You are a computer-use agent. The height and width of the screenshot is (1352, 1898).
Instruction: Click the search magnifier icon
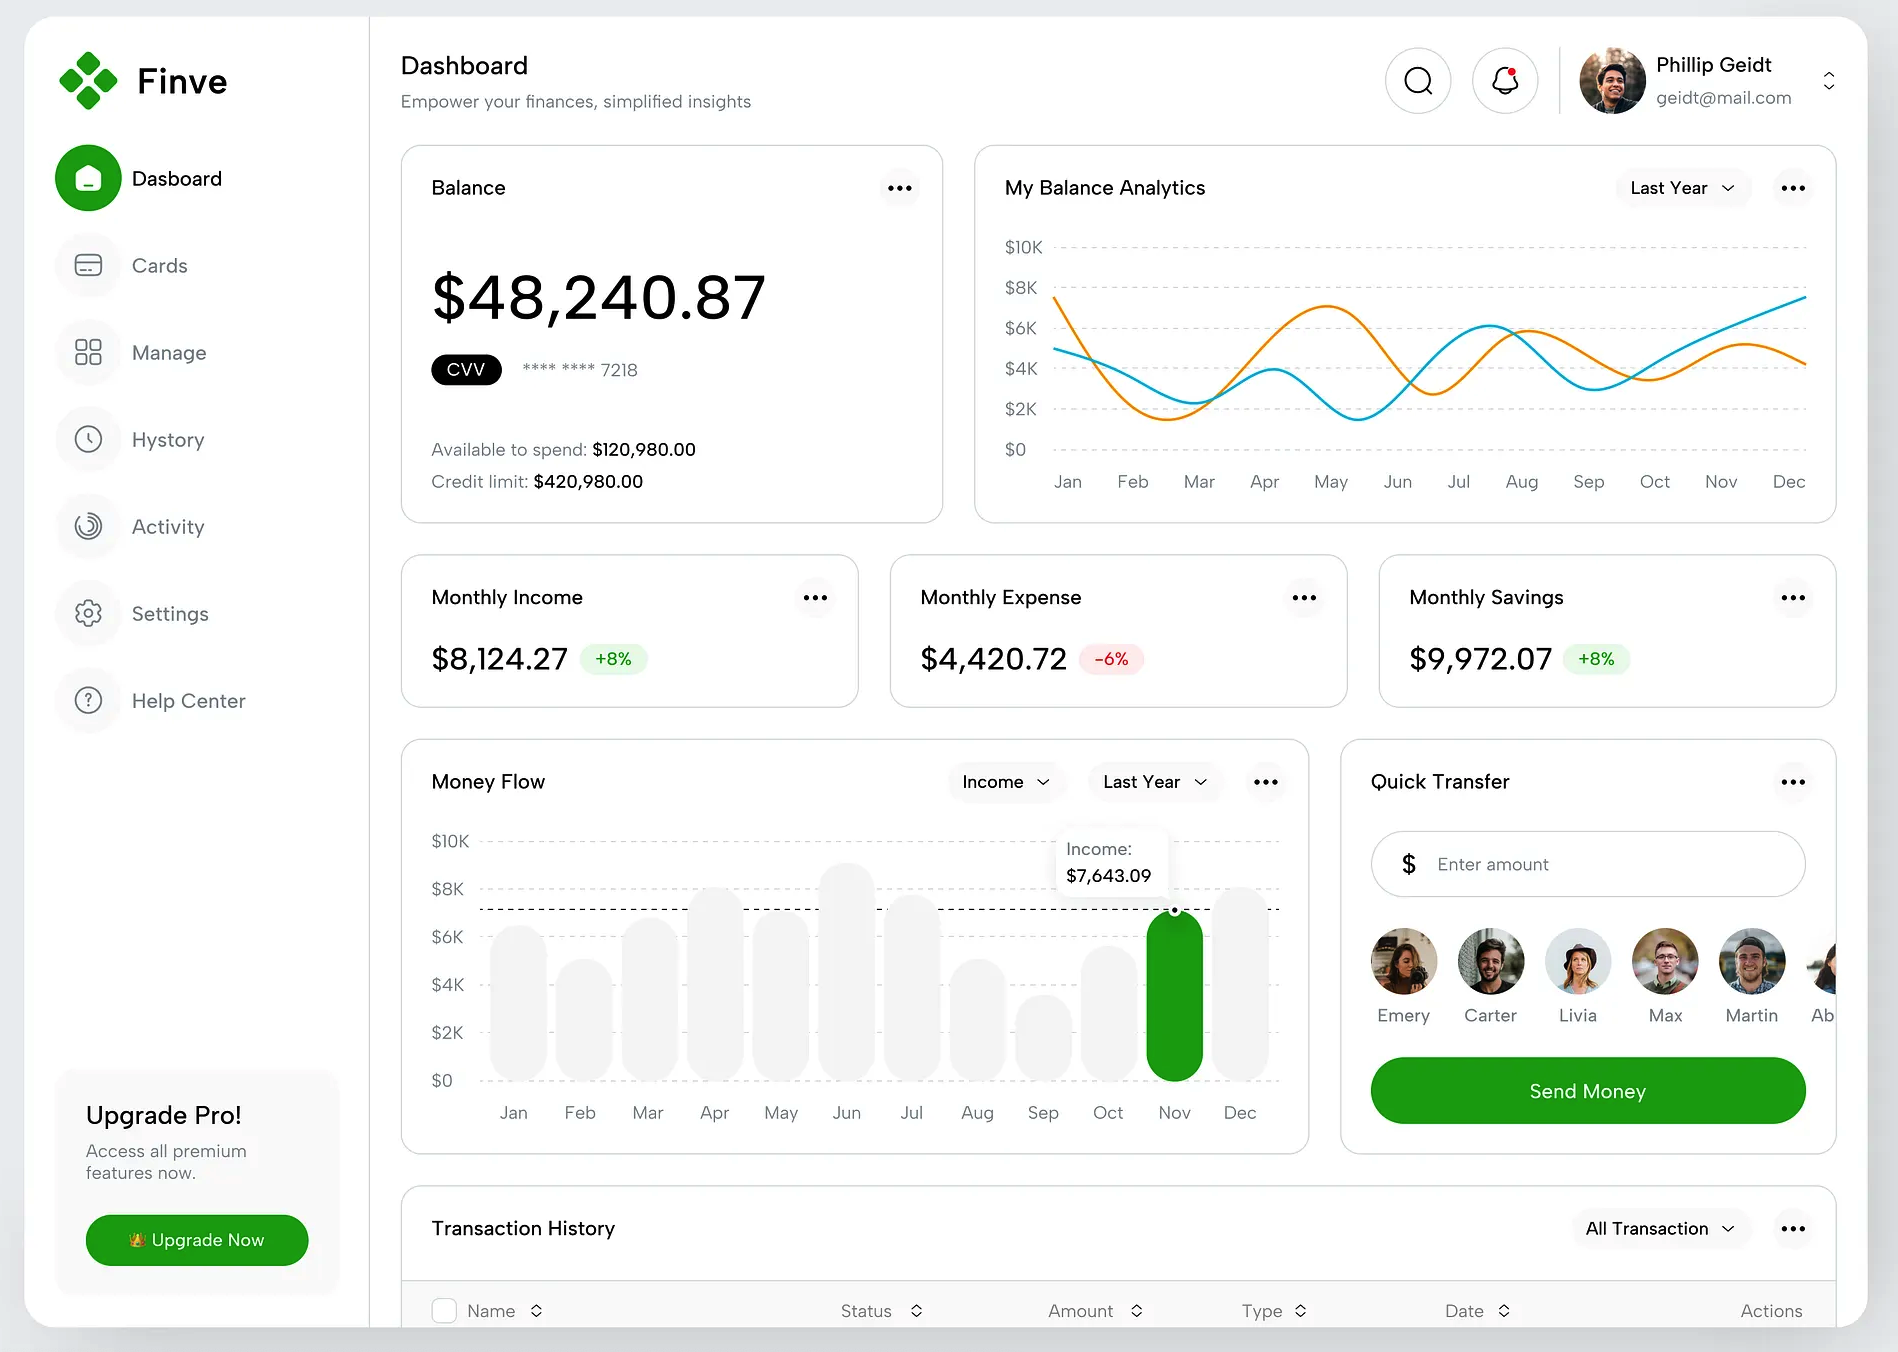pos(1417,81)
